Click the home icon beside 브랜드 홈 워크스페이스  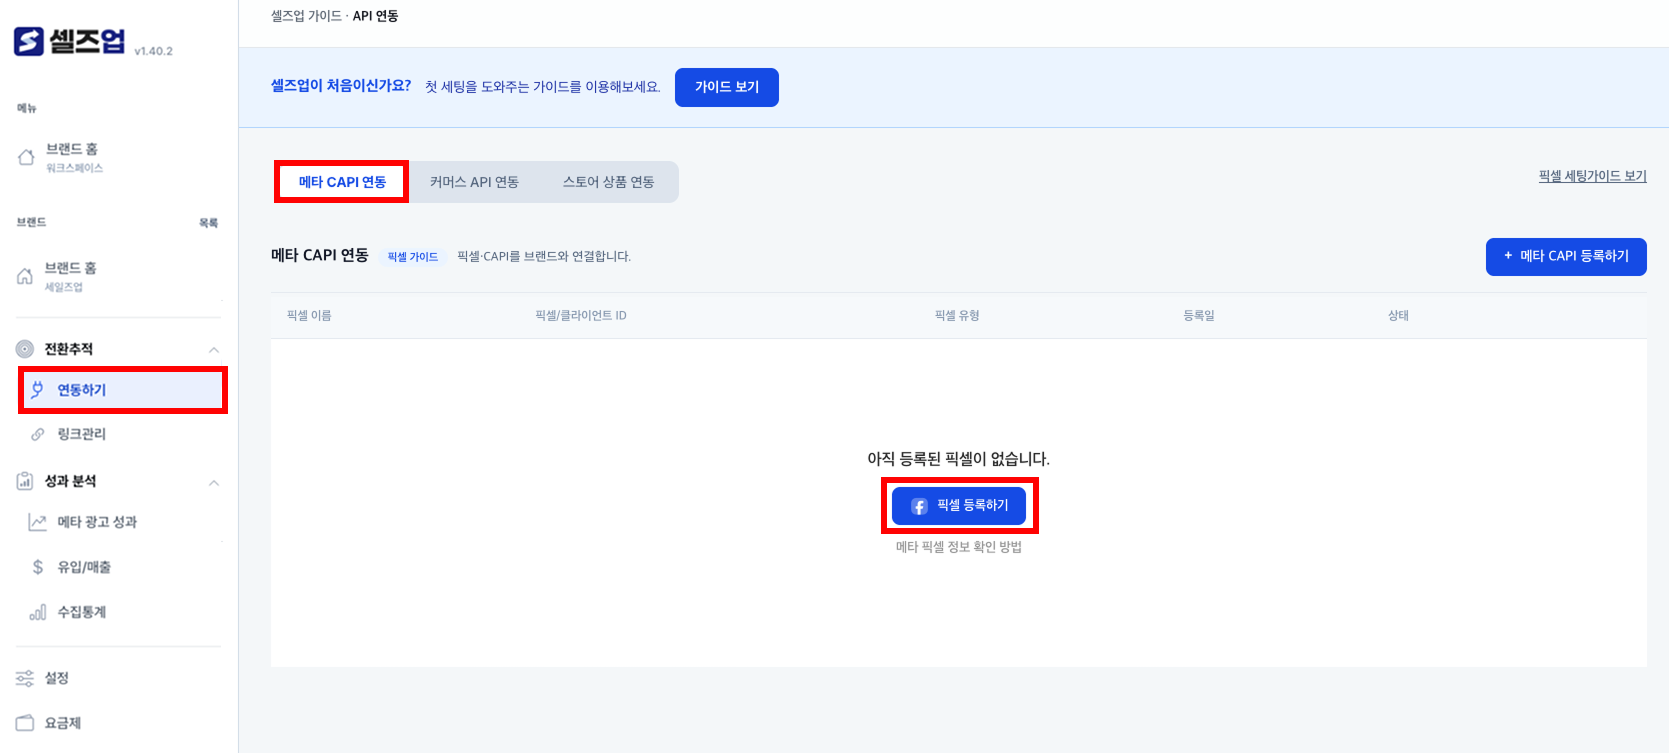click(x=27, y=157)
